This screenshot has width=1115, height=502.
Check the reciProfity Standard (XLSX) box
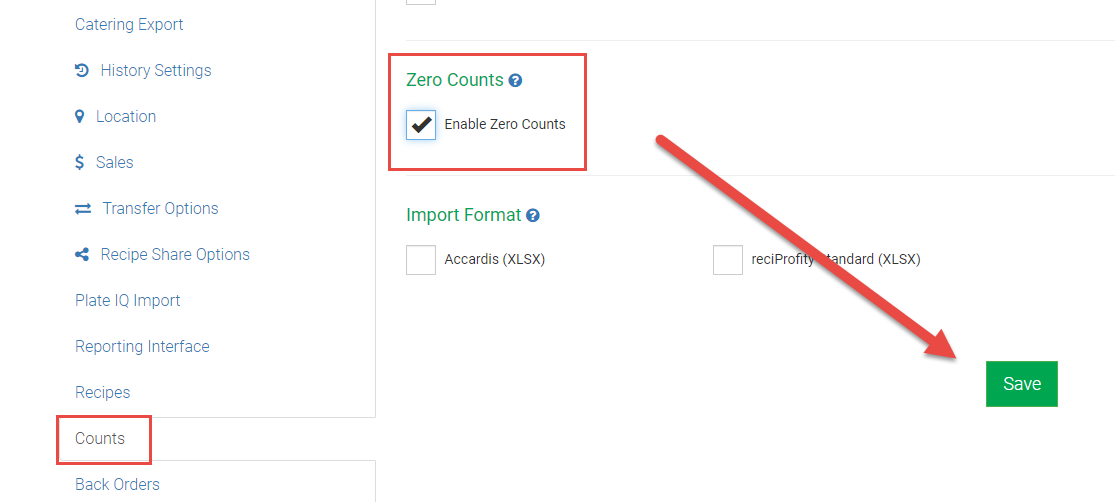728,260
